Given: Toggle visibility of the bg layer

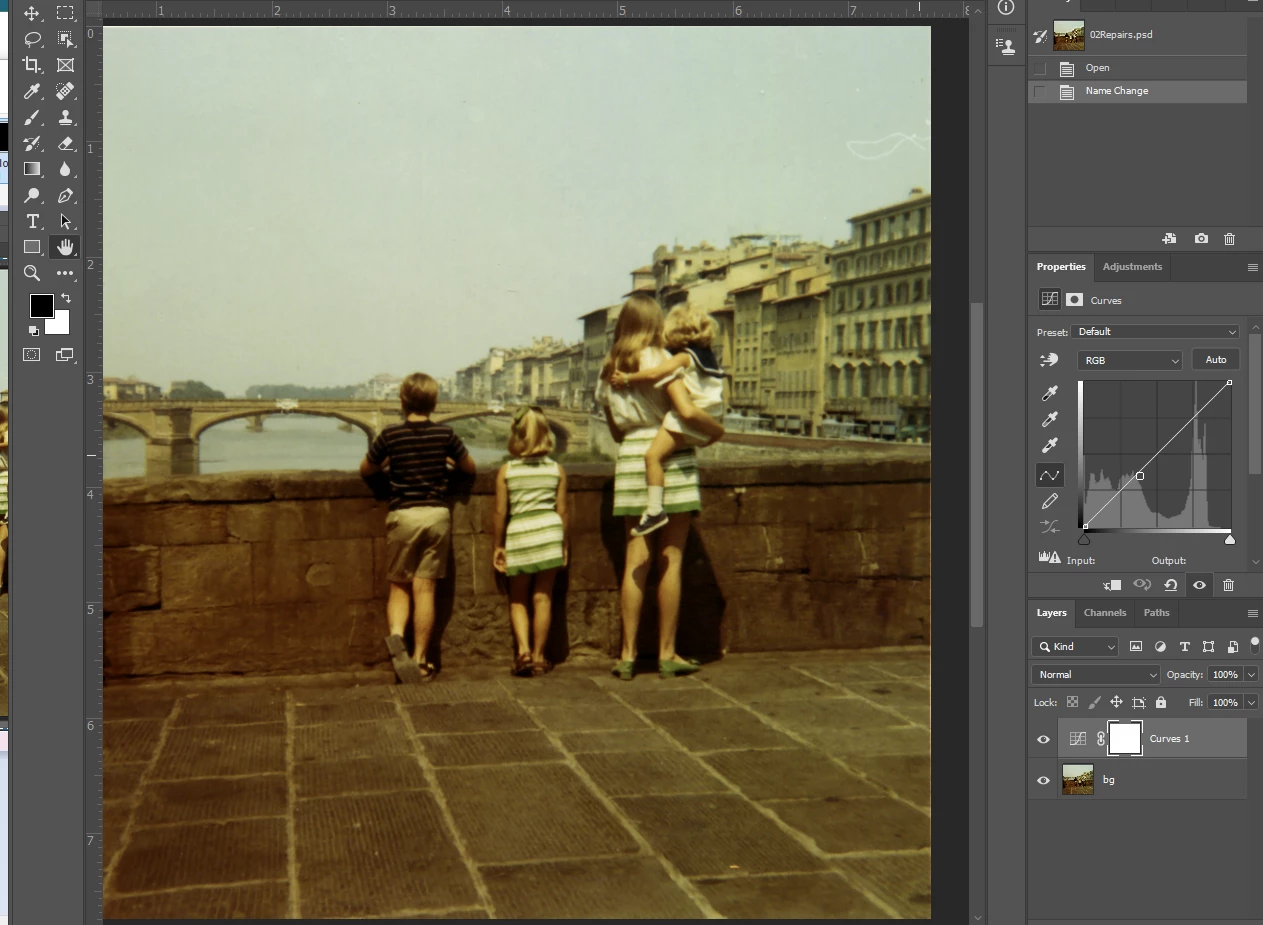Looking at the screenshot, I should pyautogui.click(x=1043, y=780).
